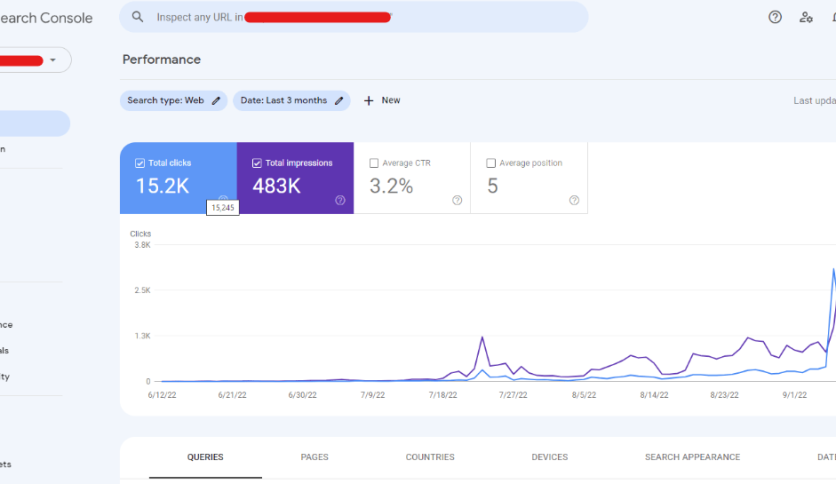The width and height of the screenshot is (836, 484).
Task: Add a New filter
Action: pos(382,101)
